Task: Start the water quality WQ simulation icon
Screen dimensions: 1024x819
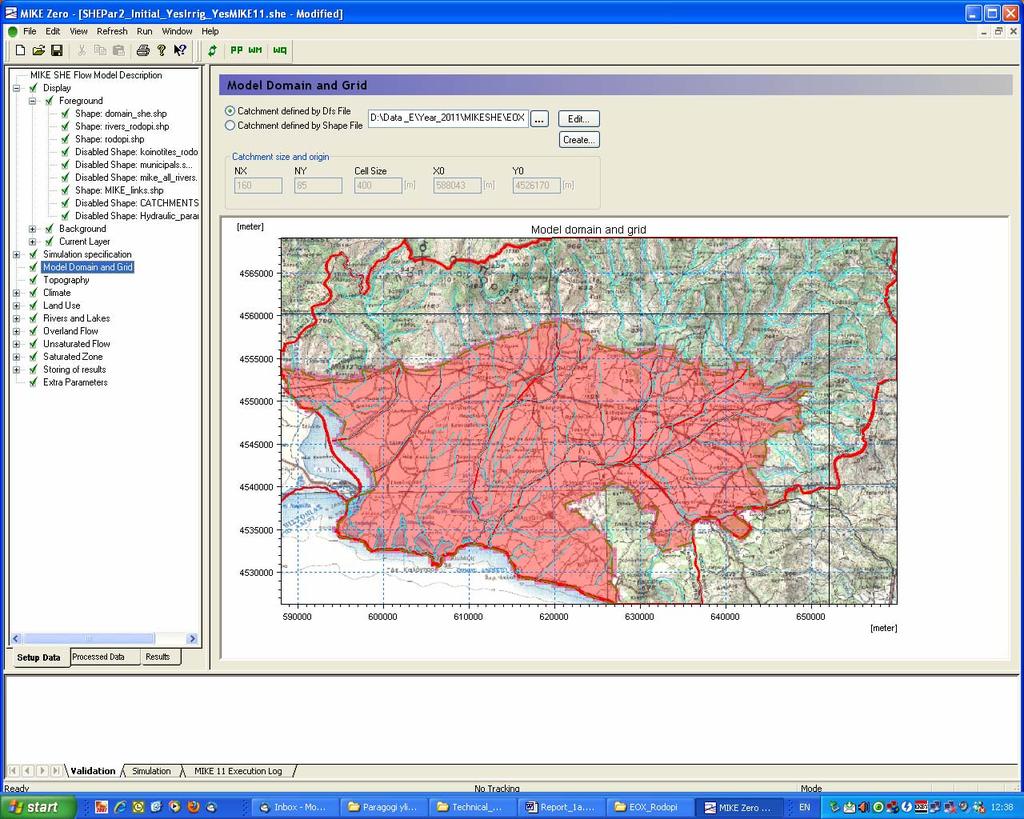Action: (280, 50)
